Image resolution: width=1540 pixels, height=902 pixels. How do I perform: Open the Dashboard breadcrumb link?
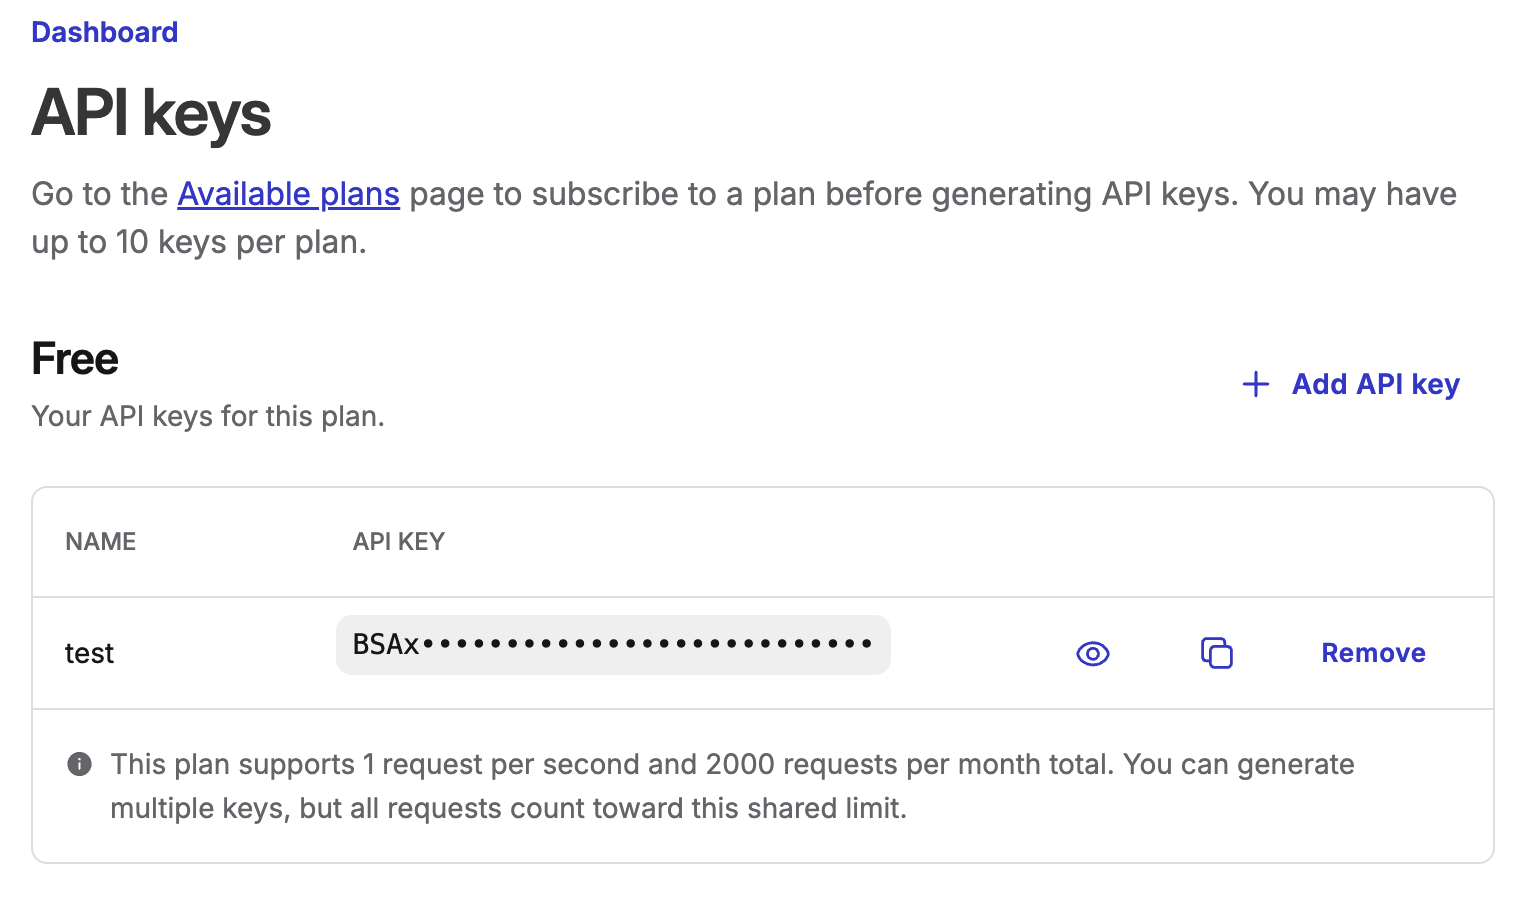click(x=105, y=32)
